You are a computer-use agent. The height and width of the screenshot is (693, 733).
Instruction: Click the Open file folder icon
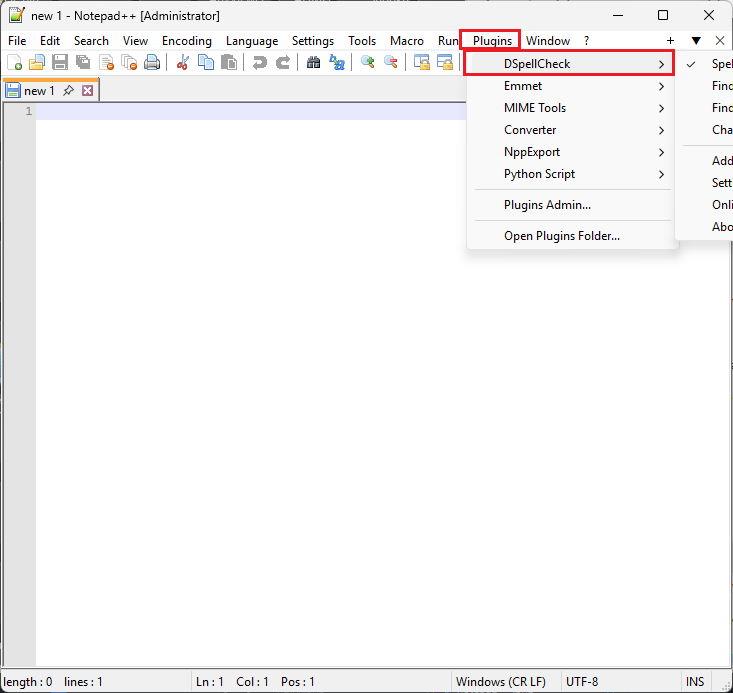[x=37, y=62]
